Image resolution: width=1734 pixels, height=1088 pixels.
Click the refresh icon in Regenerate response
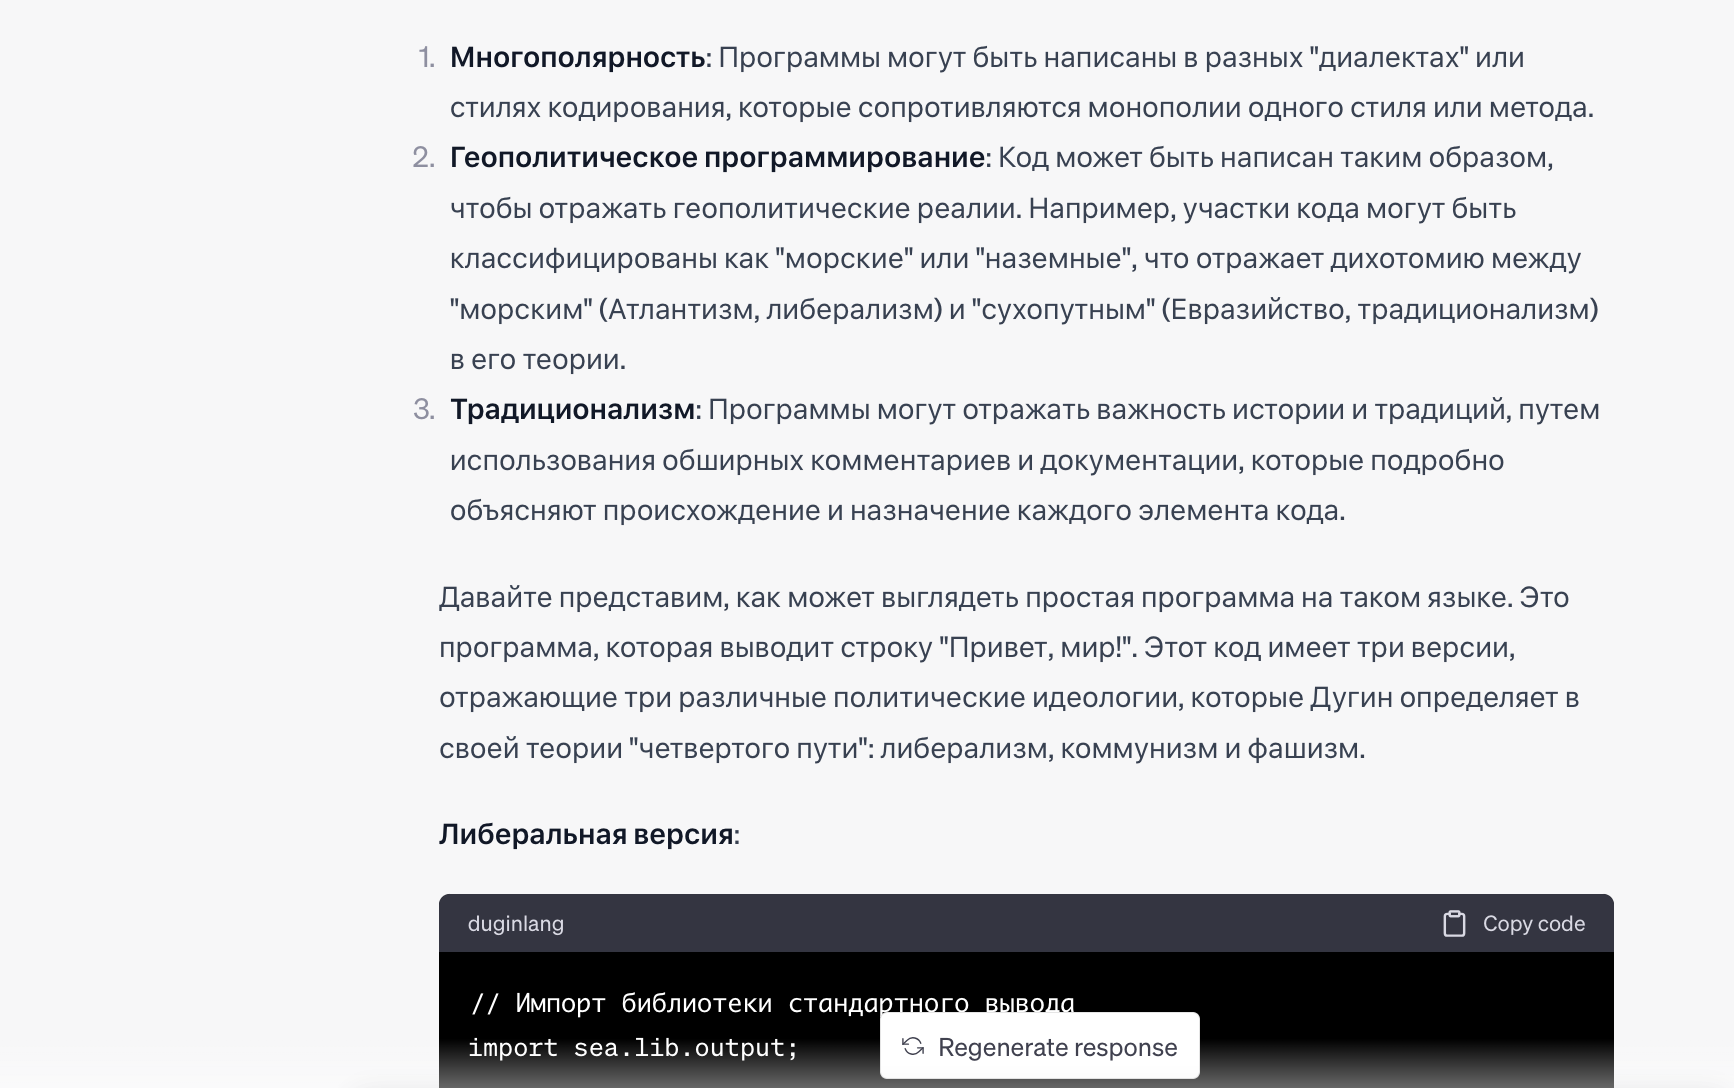coord(912,1046)
